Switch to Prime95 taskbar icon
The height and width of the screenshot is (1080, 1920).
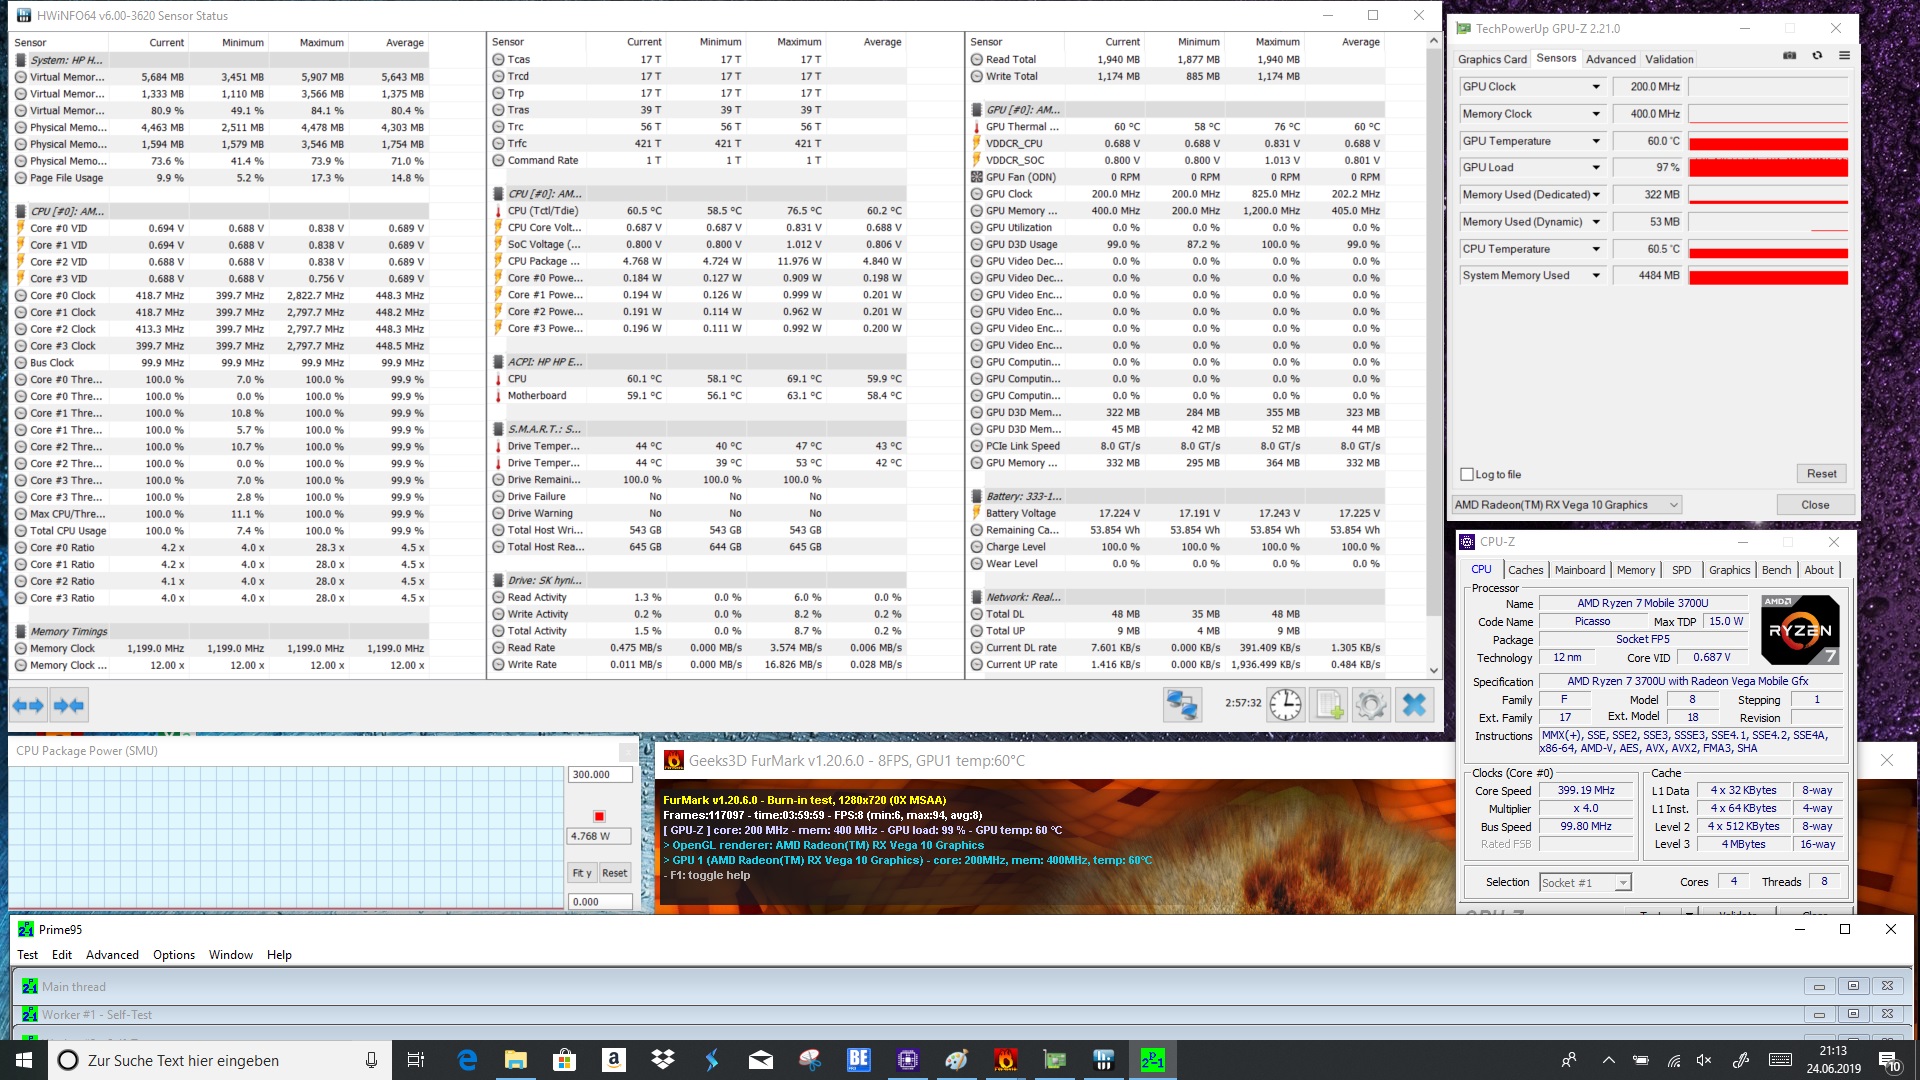click(1152, 1060)
